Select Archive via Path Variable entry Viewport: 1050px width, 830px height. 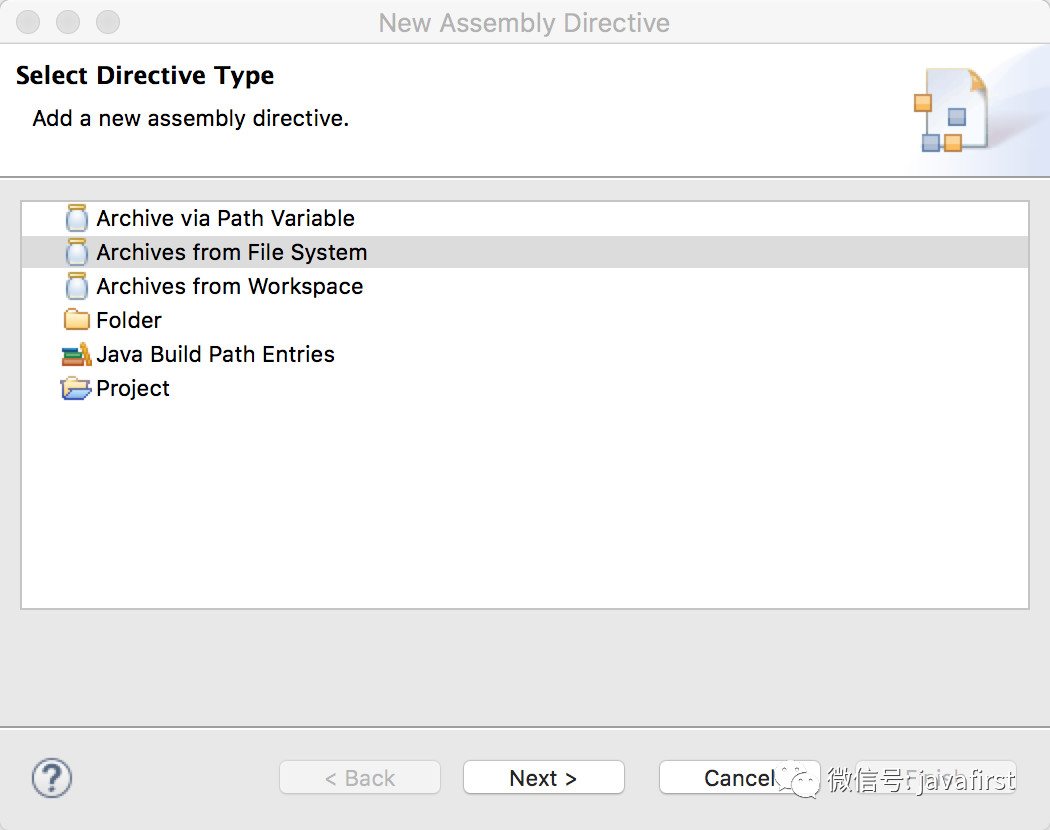225,218
